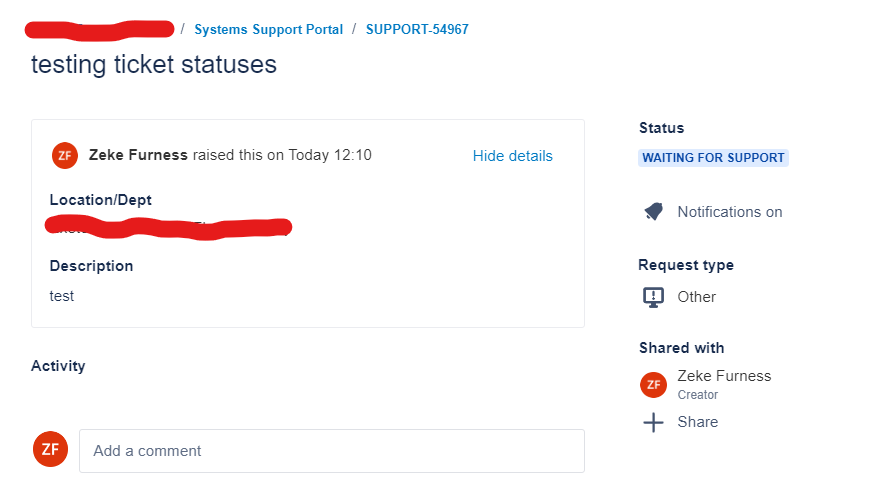Click inside the Add a comment field
Viewport: 877px width, 502px height.
[332, 451]
